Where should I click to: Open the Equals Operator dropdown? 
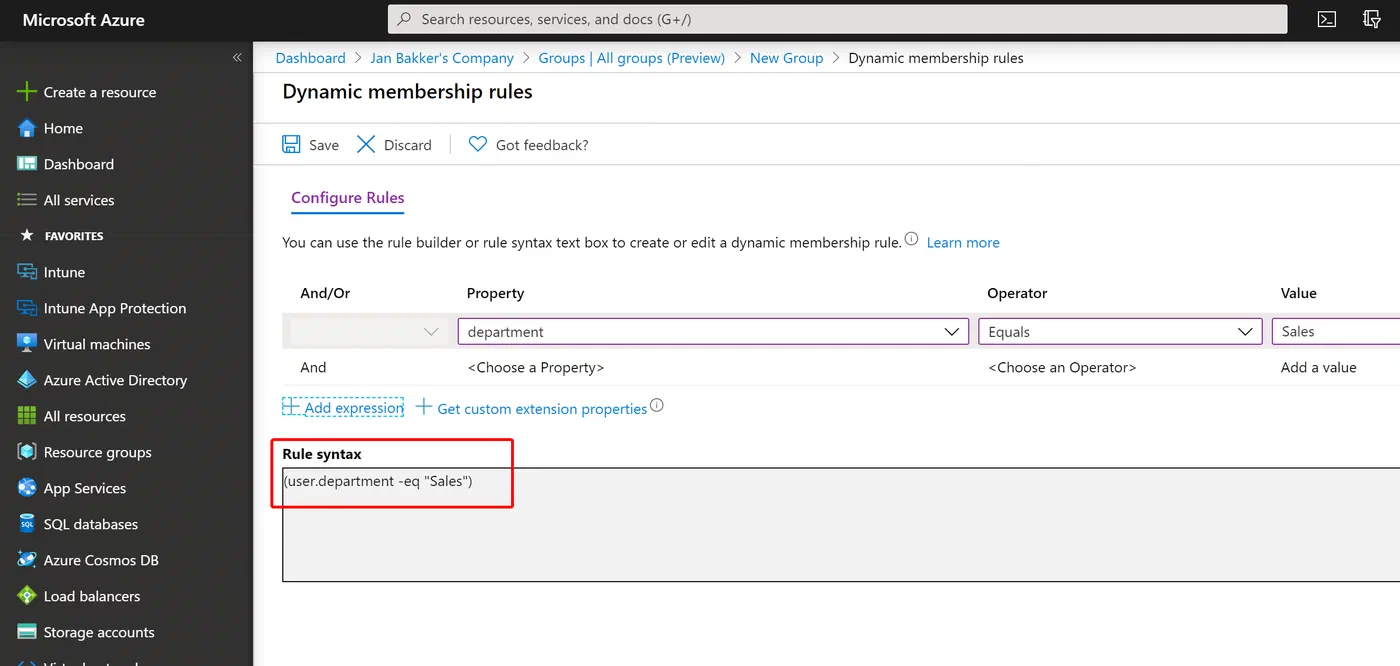(x=1120, y=332)
